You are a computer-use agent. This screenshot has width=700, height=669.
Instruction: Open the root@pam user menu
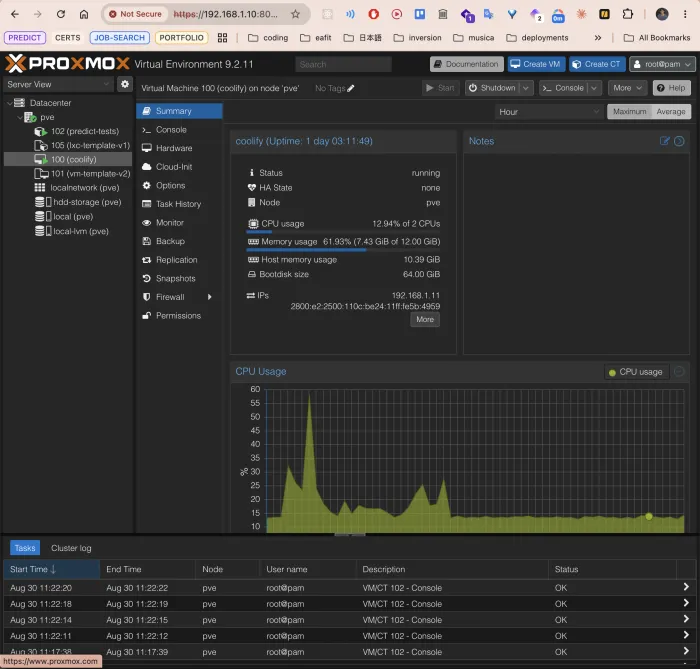[662, 64]
